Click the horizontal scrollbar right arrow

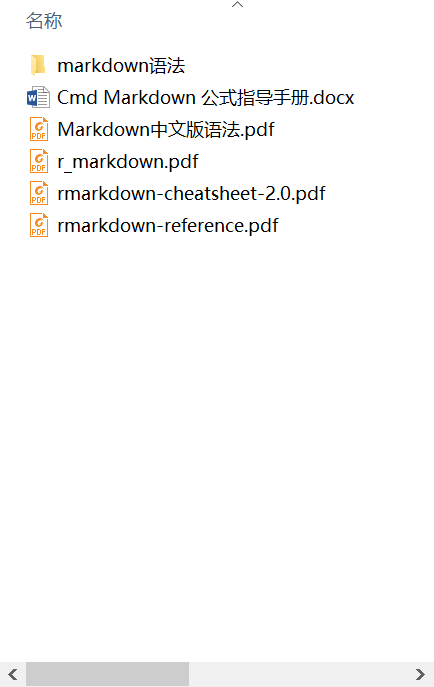[420, 674]
